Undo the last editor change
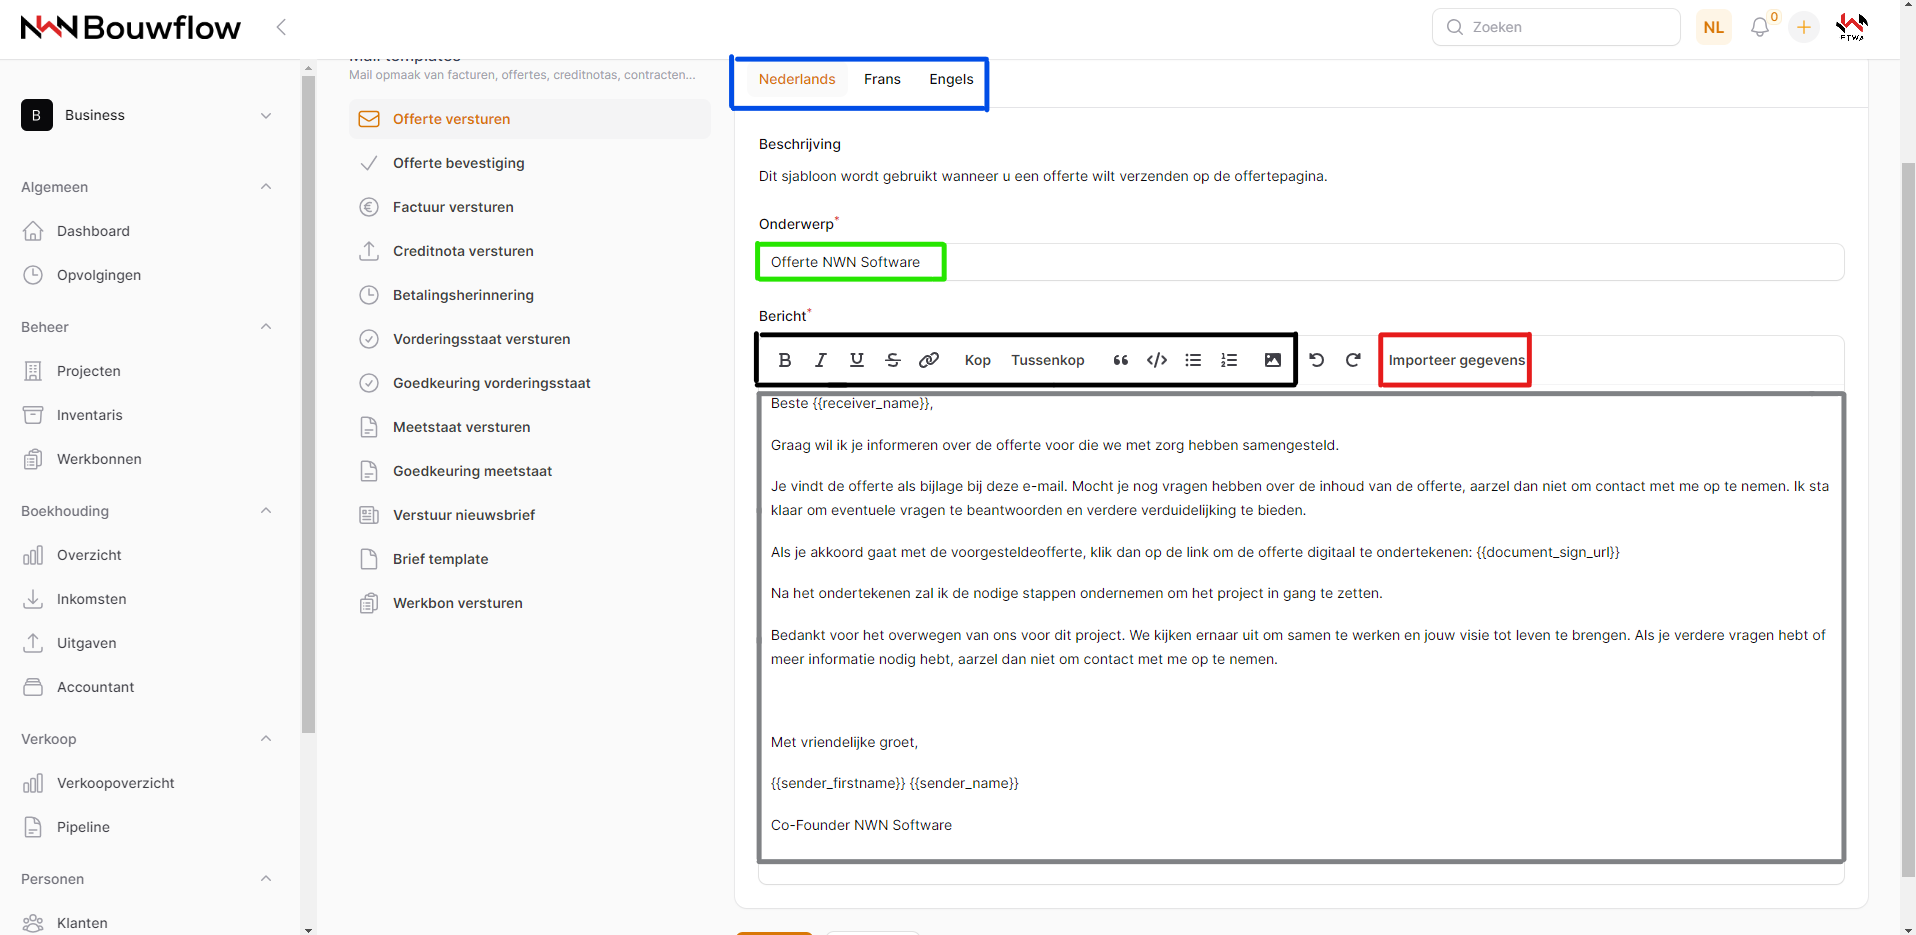Screen dimensions: 1916x935 [1317, 360]
